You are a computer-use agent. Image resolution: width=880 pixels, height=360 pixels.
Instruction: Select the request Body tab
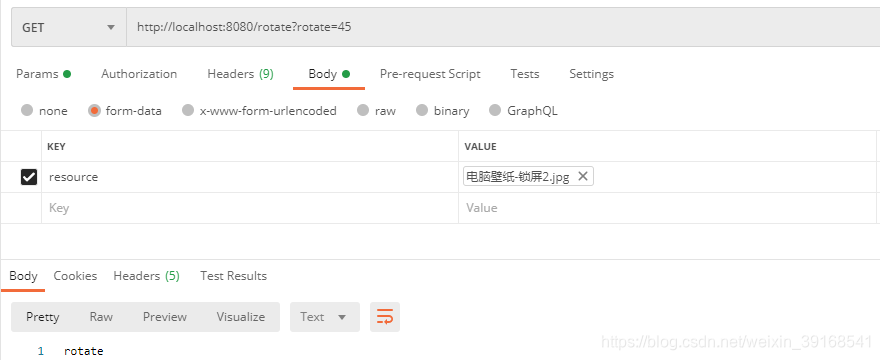(x=329, y=74)
